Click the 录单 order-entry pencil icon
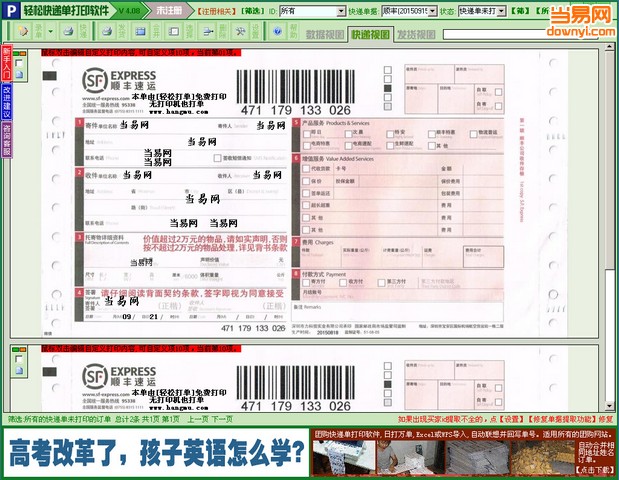The image size is (619, 480). (23, 31)
